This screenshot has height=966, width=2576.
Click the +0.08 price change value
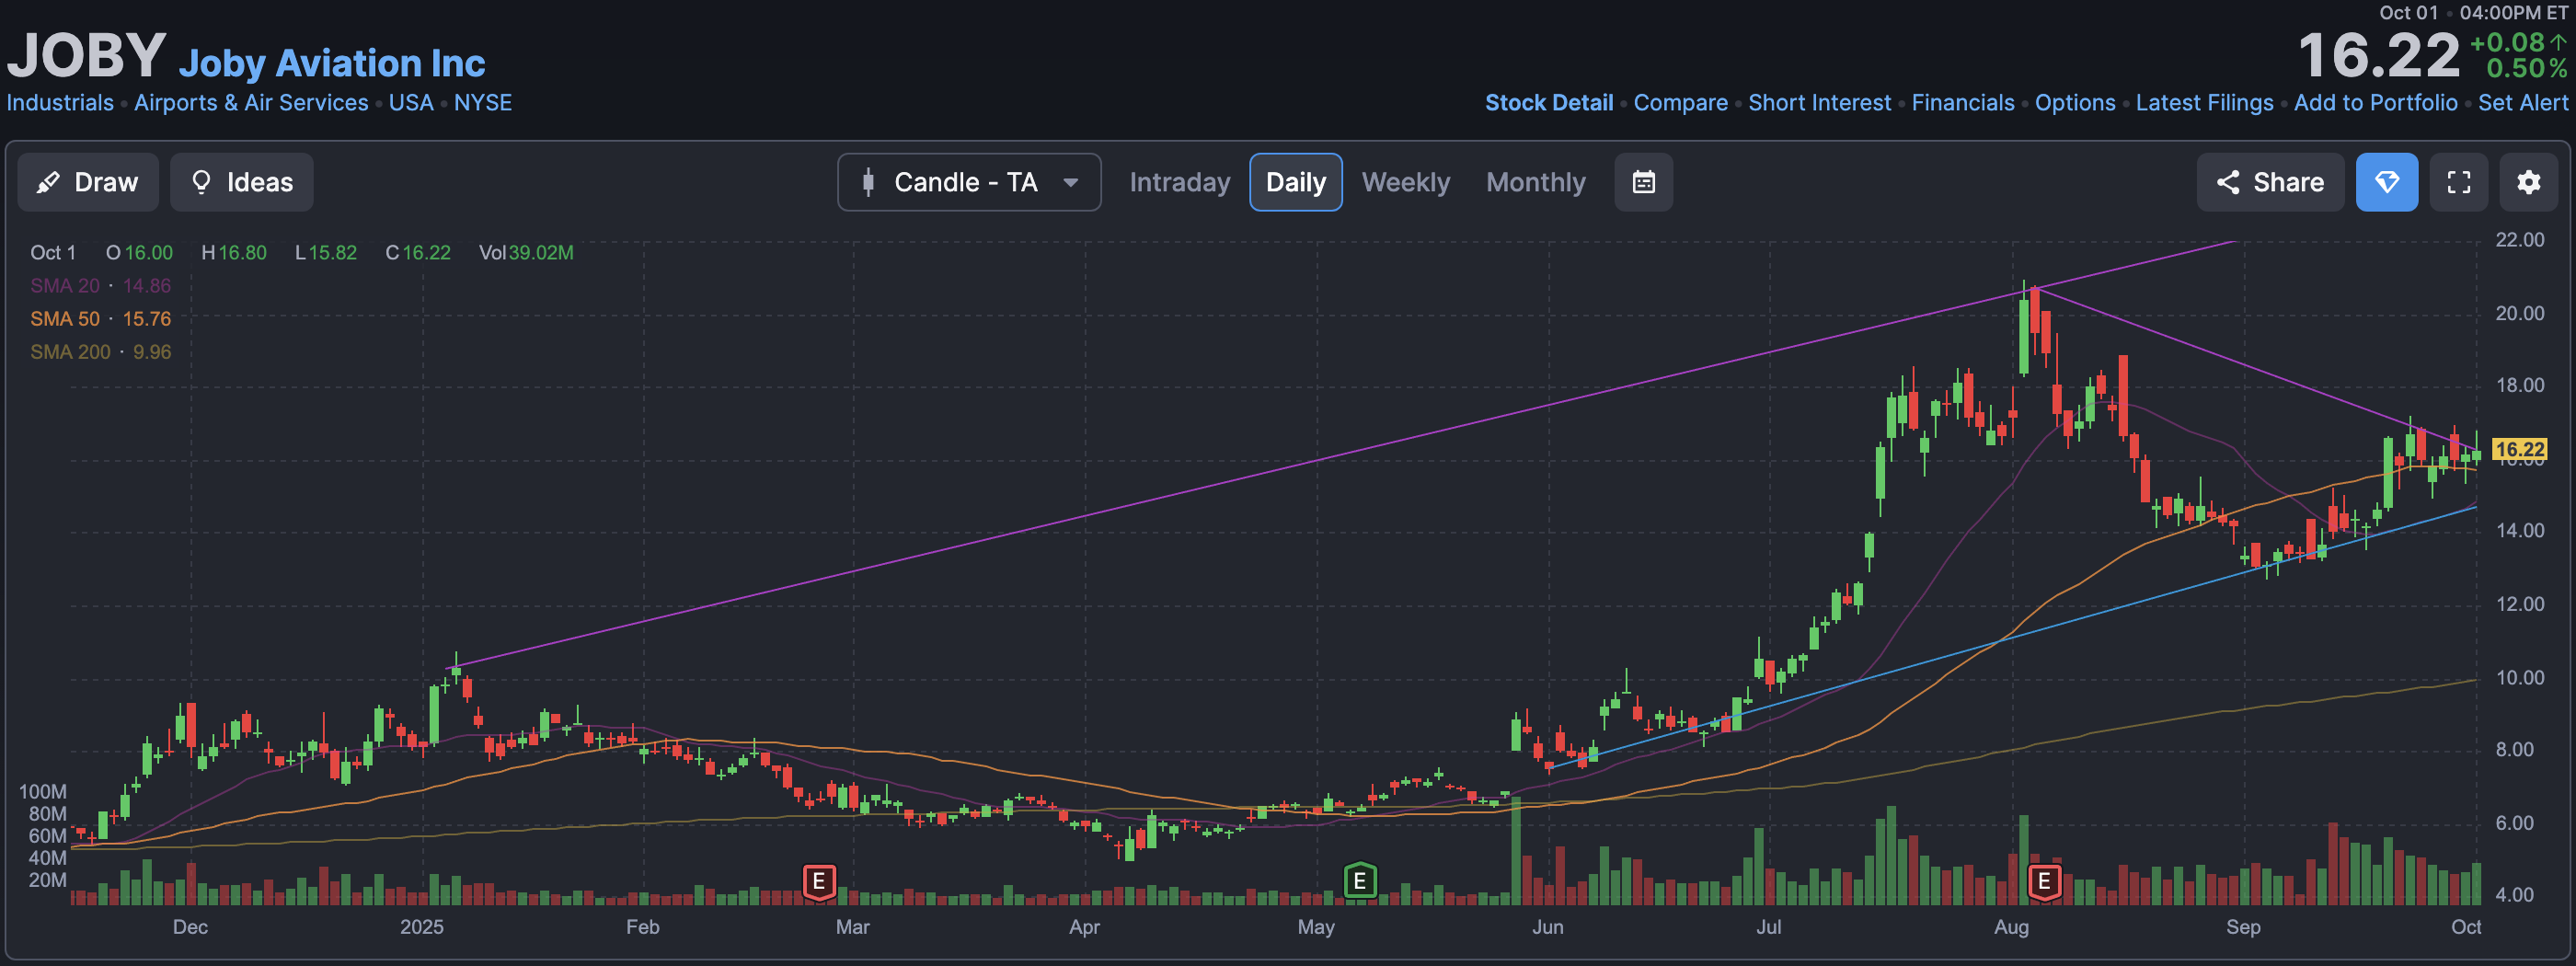(x=2508, y=43)
